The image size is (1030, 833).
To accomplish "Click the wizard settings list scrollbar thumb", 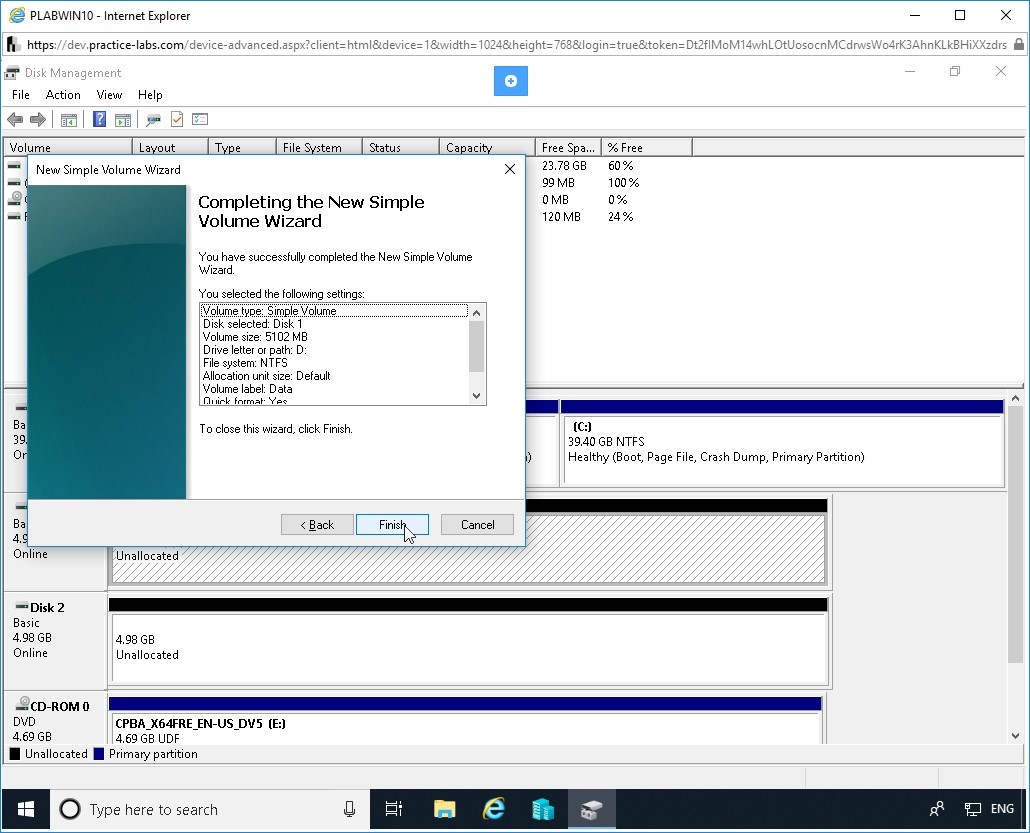I will 477,347.
